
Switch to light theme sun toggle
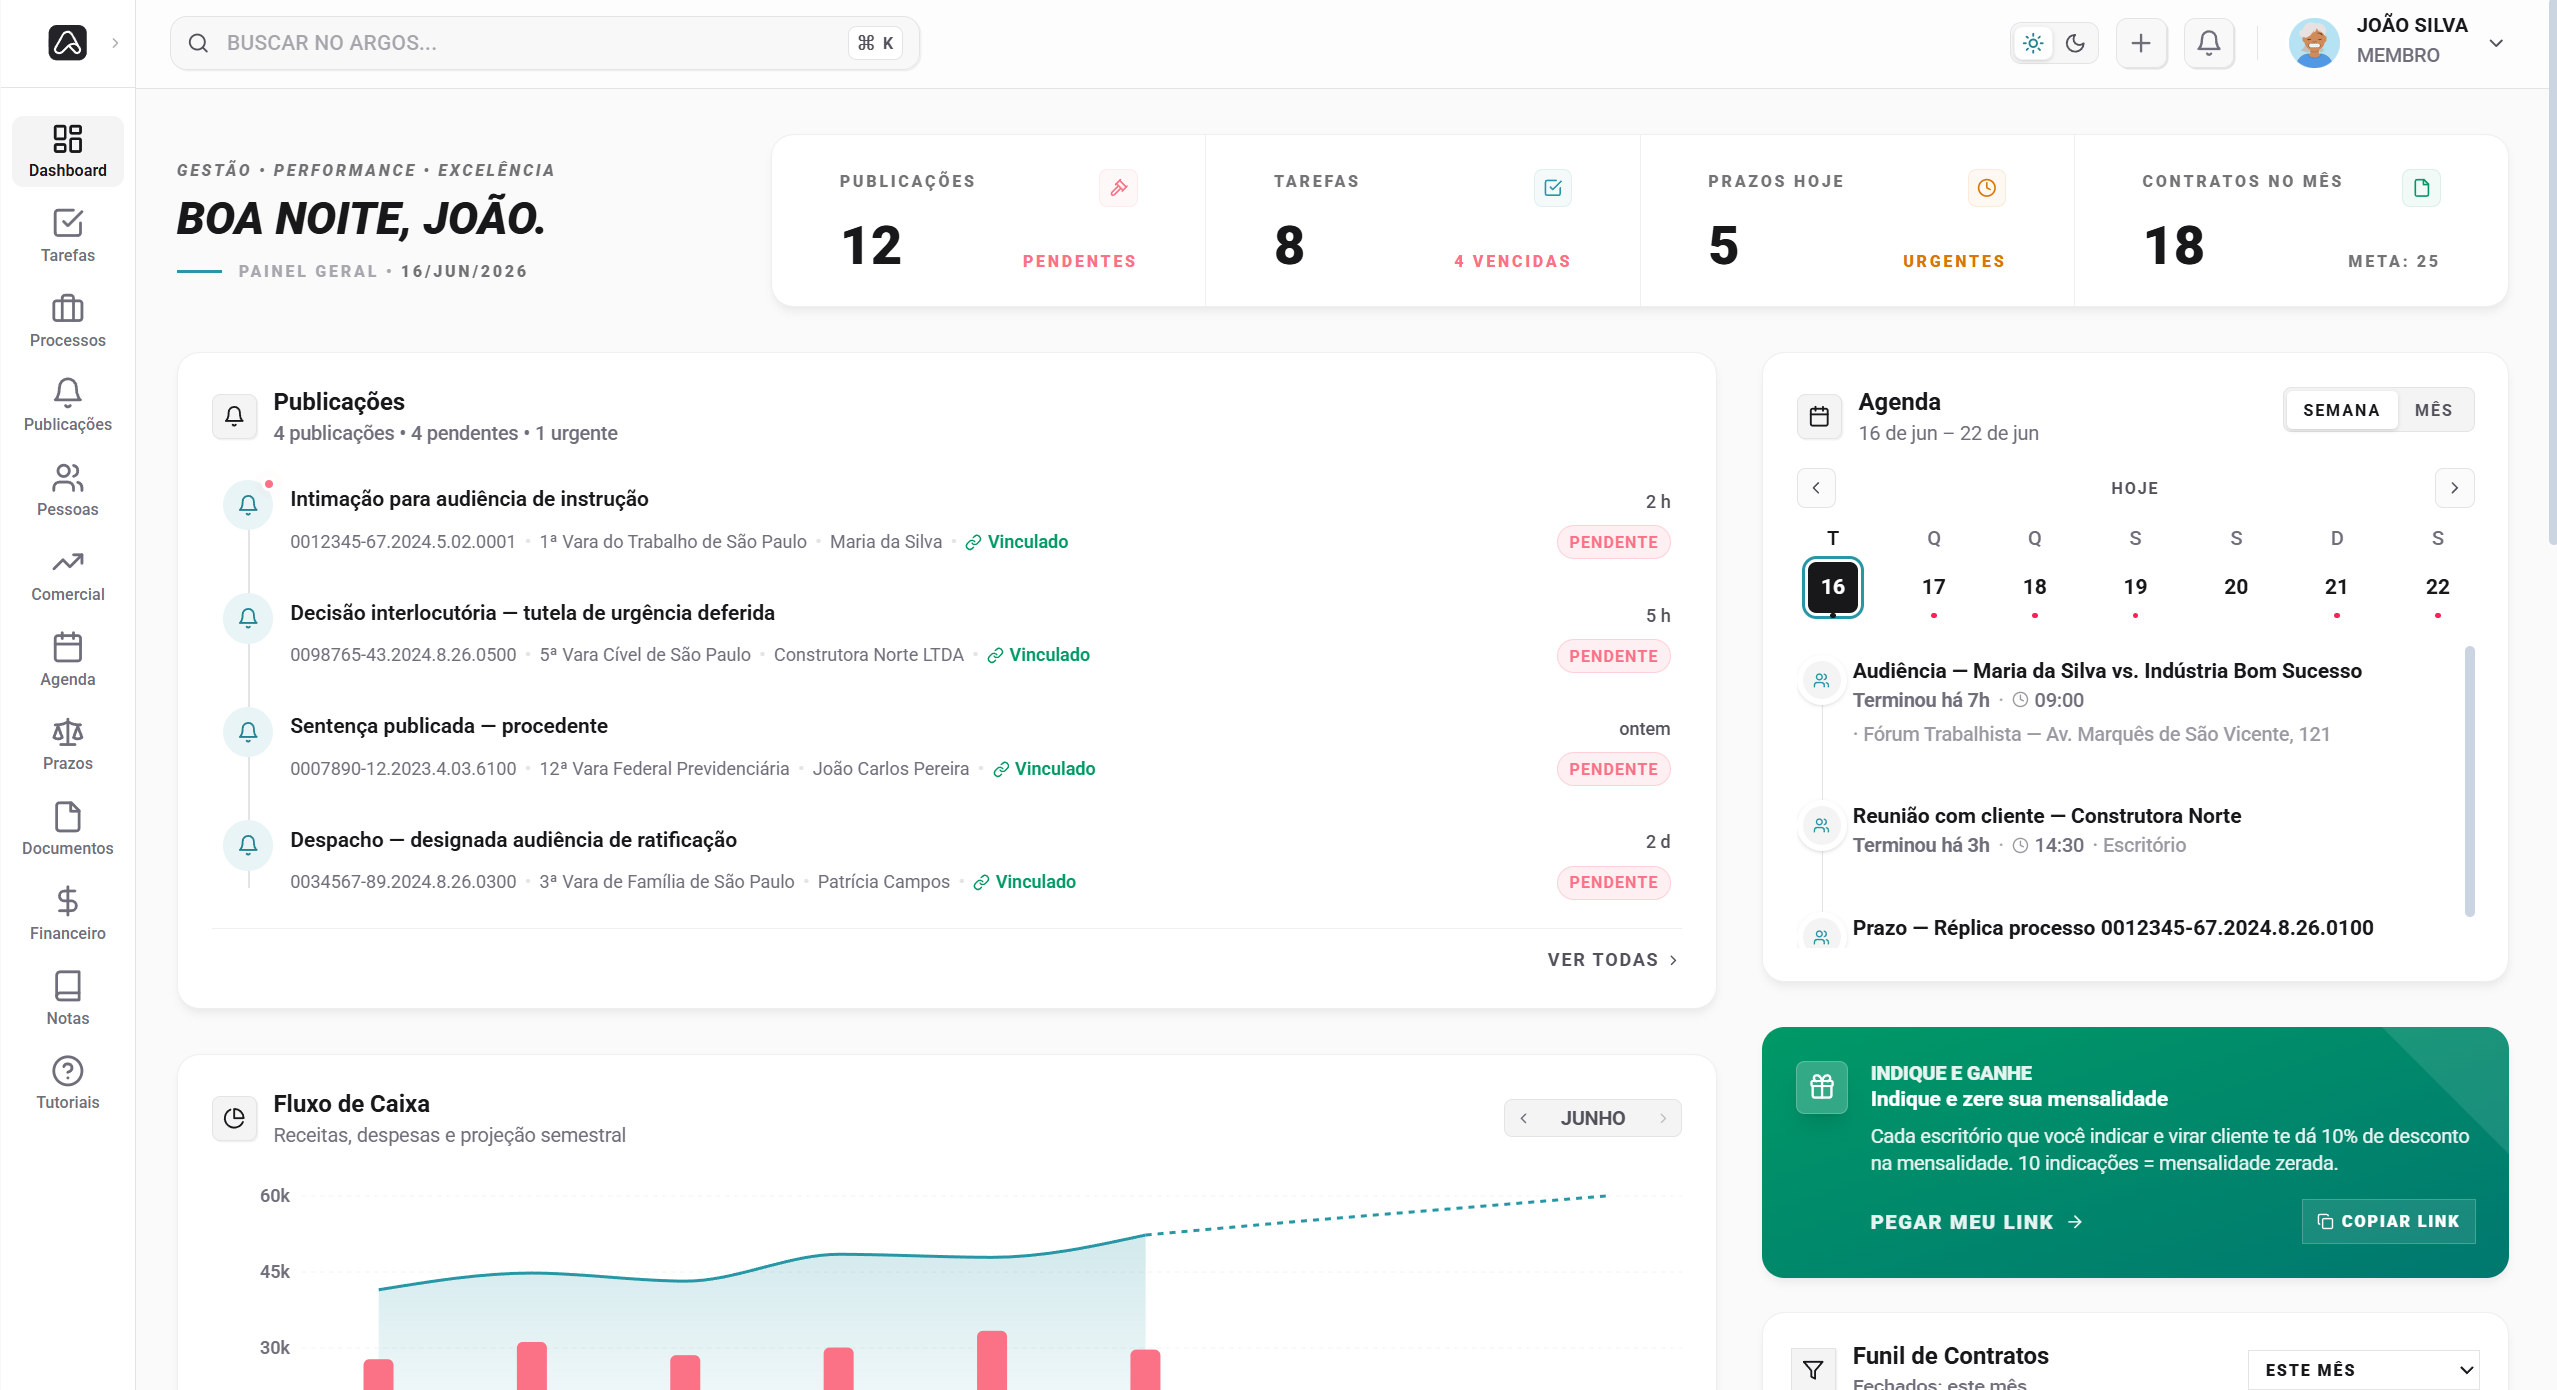click(x=2033, y=43)
